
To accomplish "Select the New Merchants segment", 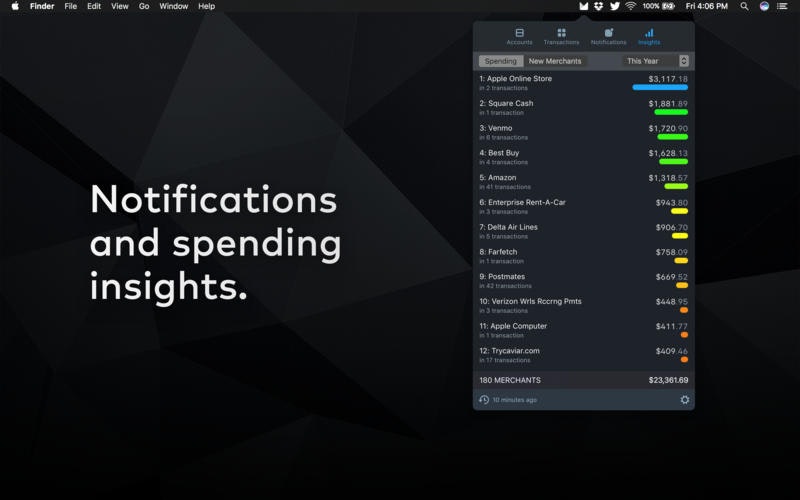I will (555, 61).
